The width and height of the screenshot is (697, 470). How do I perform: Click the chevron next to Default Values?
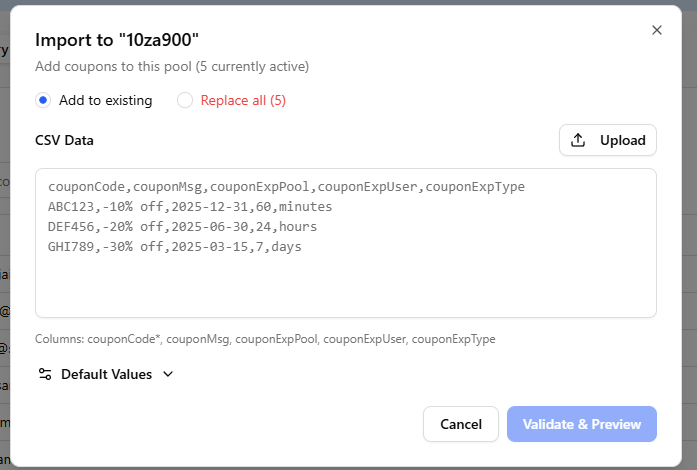168,374
